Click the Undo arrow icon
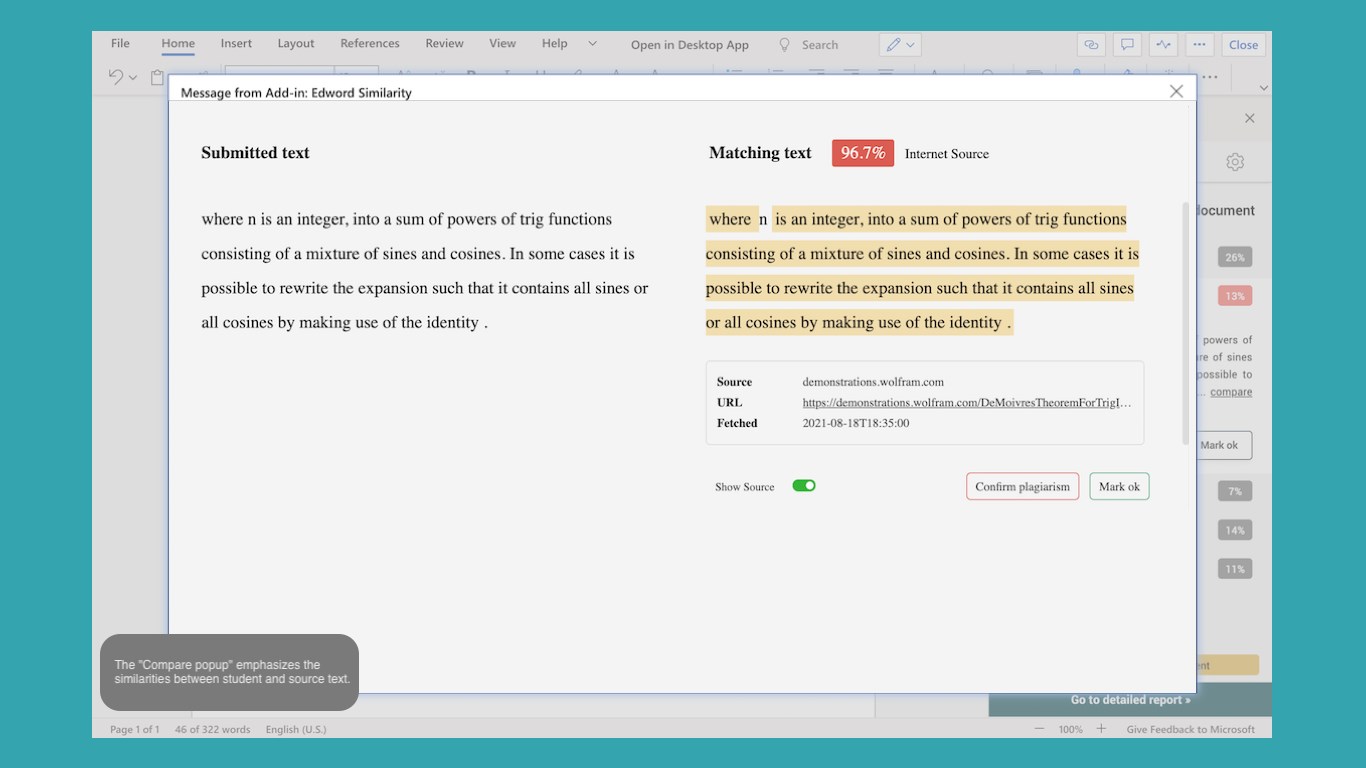The height and width of the screenshot is (768, 1366). coord(116,77)
